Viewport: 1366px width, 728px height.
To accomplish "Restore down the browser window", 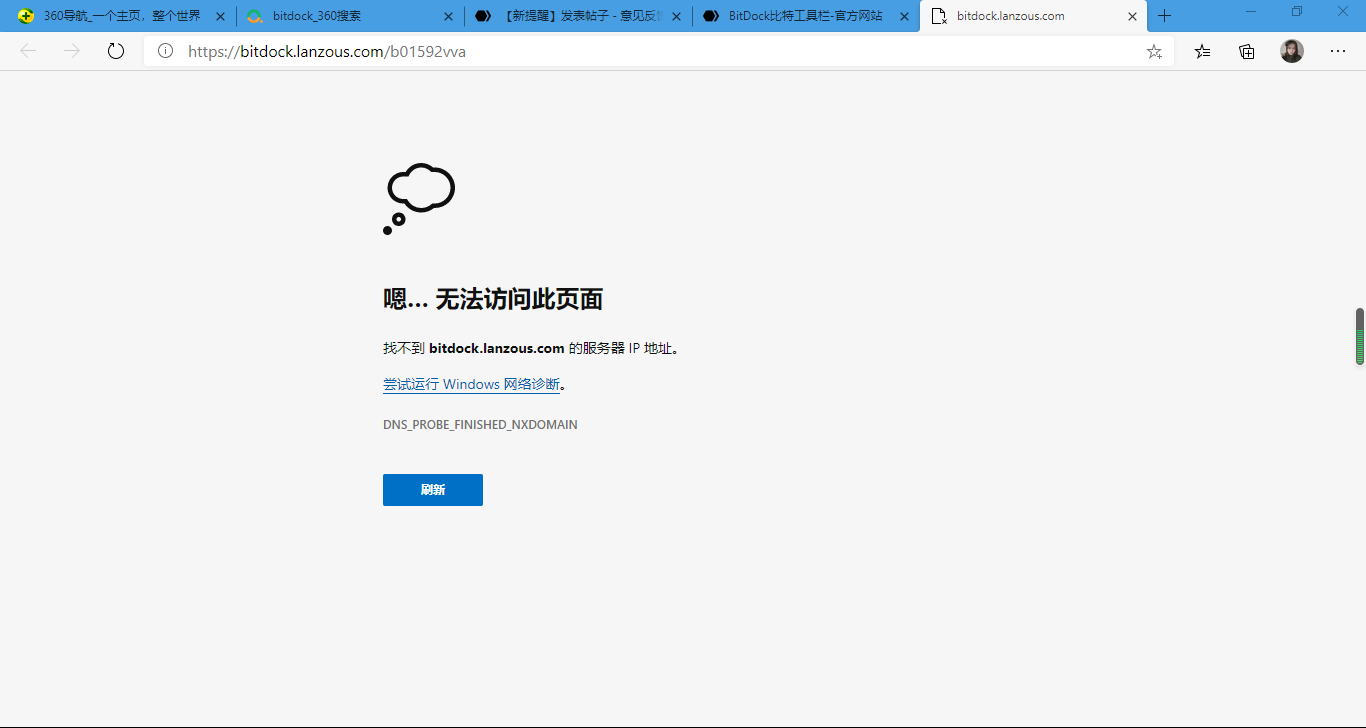I will (1297, 11).
